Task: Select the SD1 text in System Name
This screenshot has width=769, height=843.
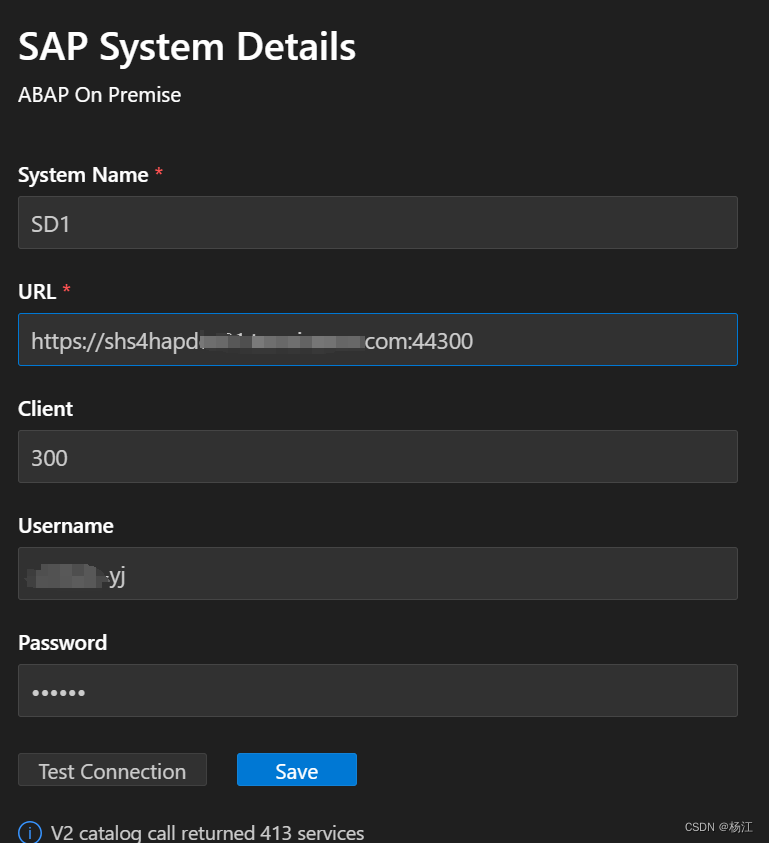Action: [50, 224]
